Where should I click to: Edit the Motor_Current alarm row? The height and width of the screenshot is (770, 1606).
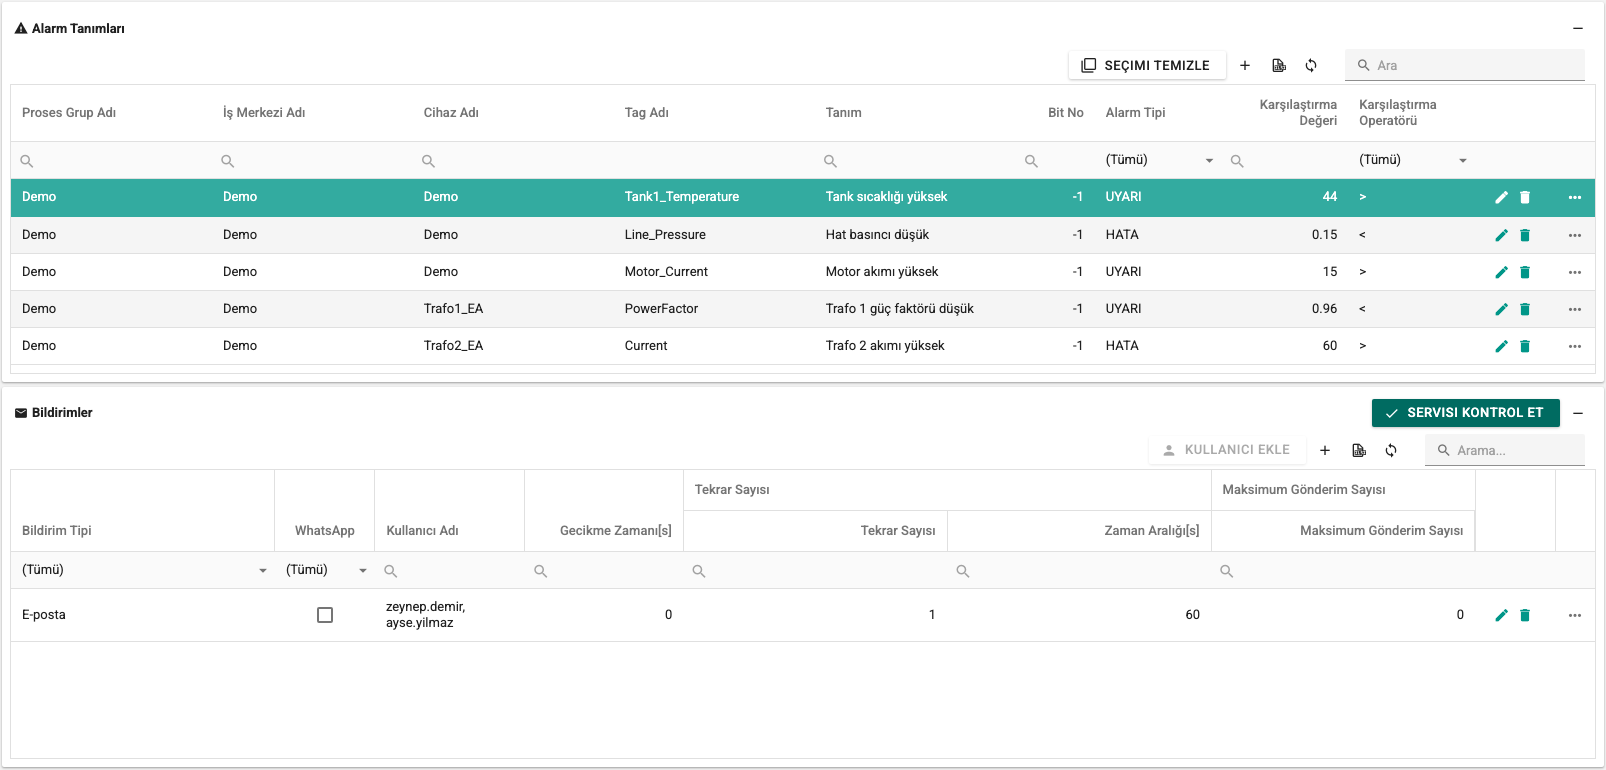(x=1501, y=272)
